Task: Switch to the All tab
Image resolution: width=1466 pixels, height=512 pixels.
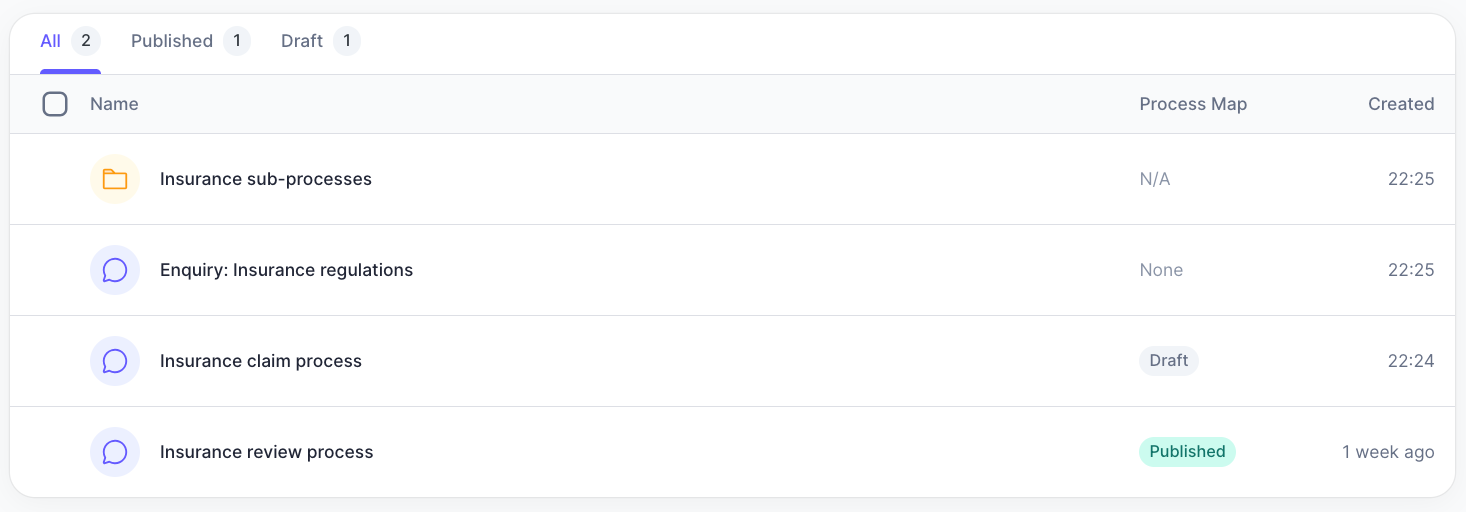Action: tap(51, 41)
